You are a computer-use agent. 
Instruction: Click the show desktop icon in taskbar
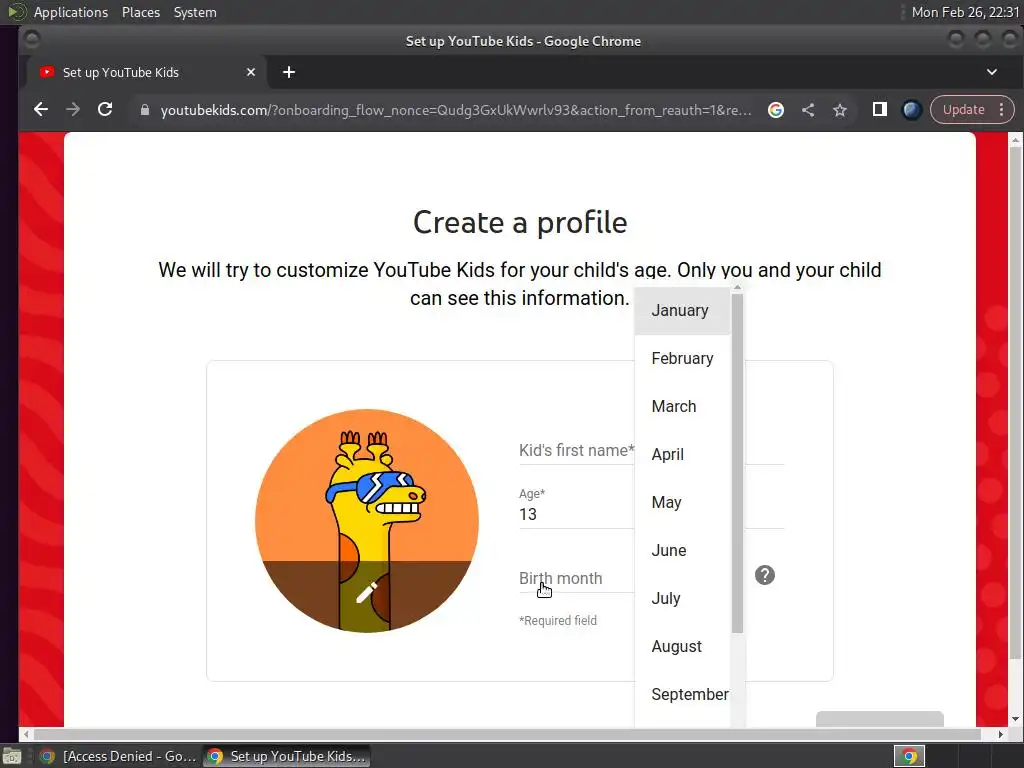pos(12,756)
